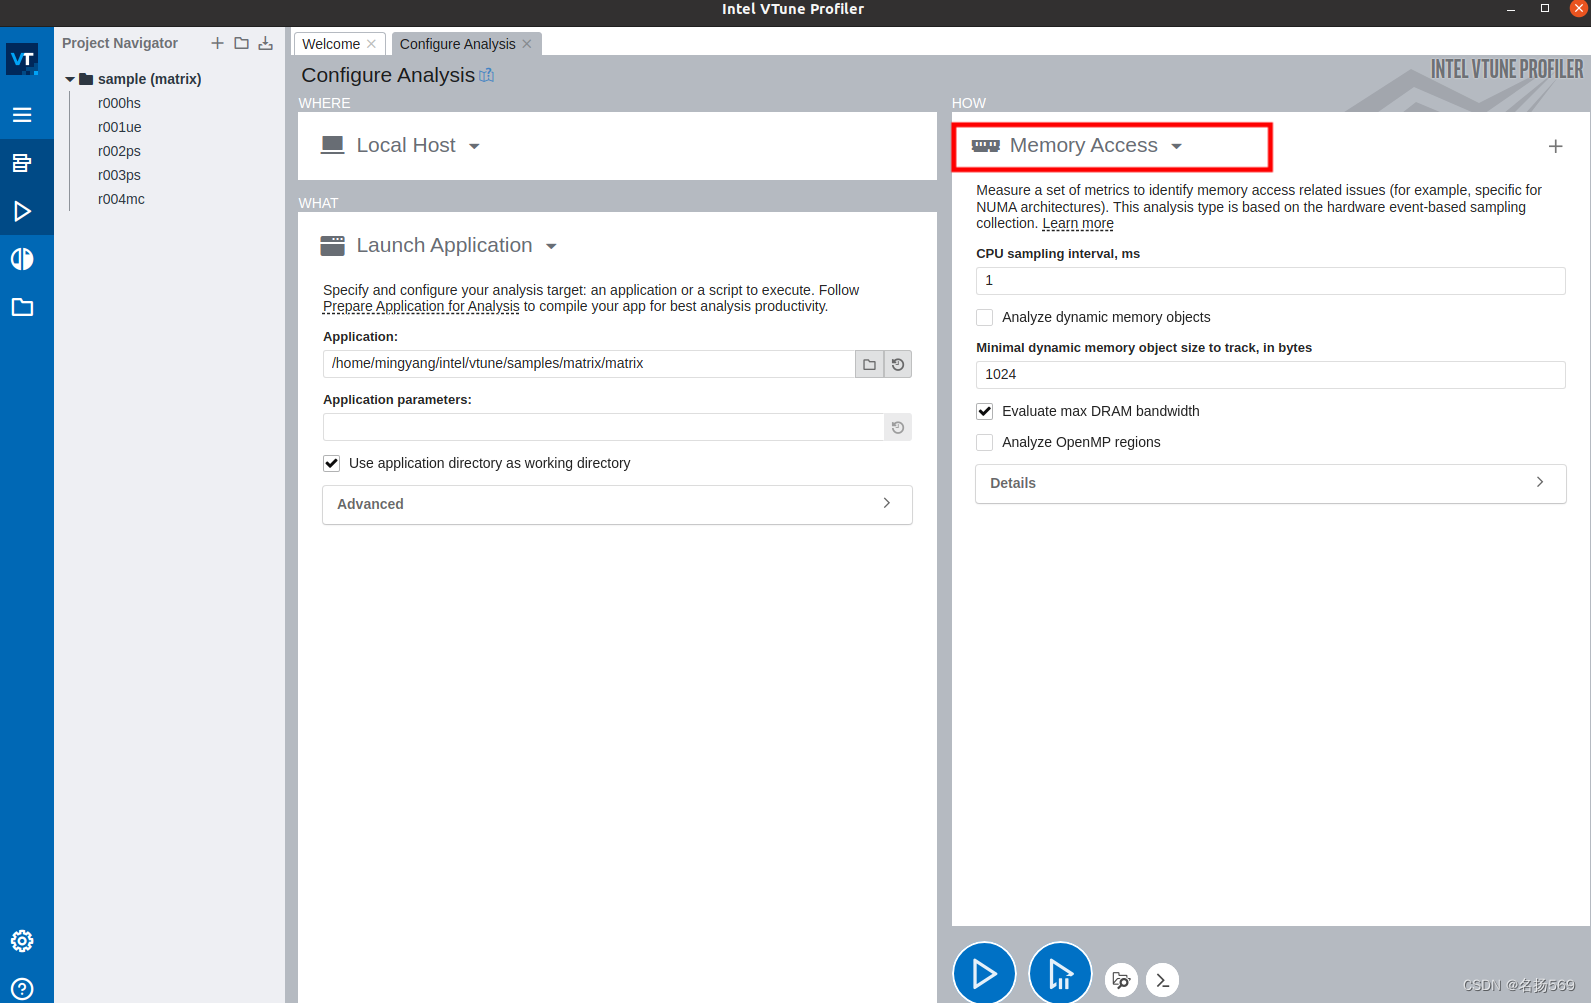The image size is (1591, 1003).
Task: Open the Project Navigator sidebar icon
Action: click(22, 163)
